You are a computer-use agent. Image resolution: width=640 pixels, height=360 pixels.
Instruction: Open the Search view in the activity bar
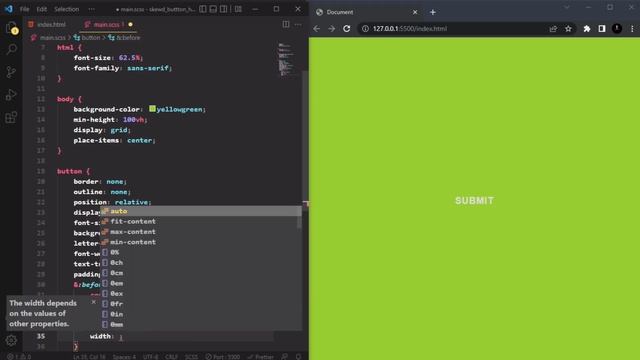(x=11, y=50)
